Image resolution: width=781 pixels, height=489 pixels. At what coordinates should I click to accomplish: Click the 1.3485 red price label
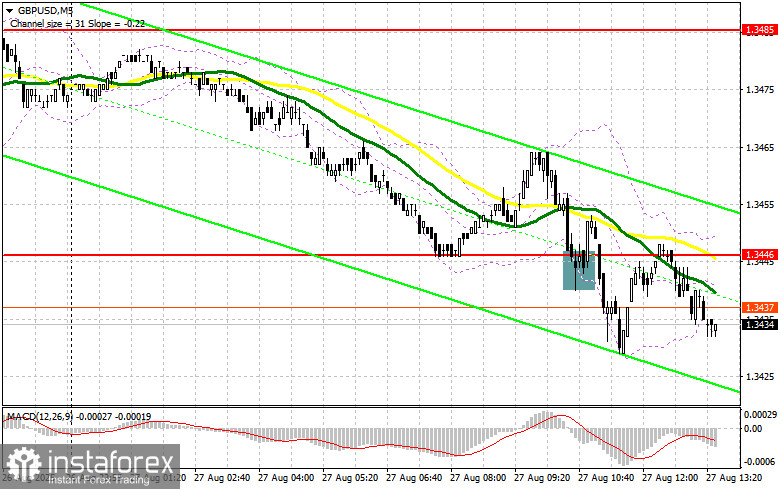pos(760,30)
